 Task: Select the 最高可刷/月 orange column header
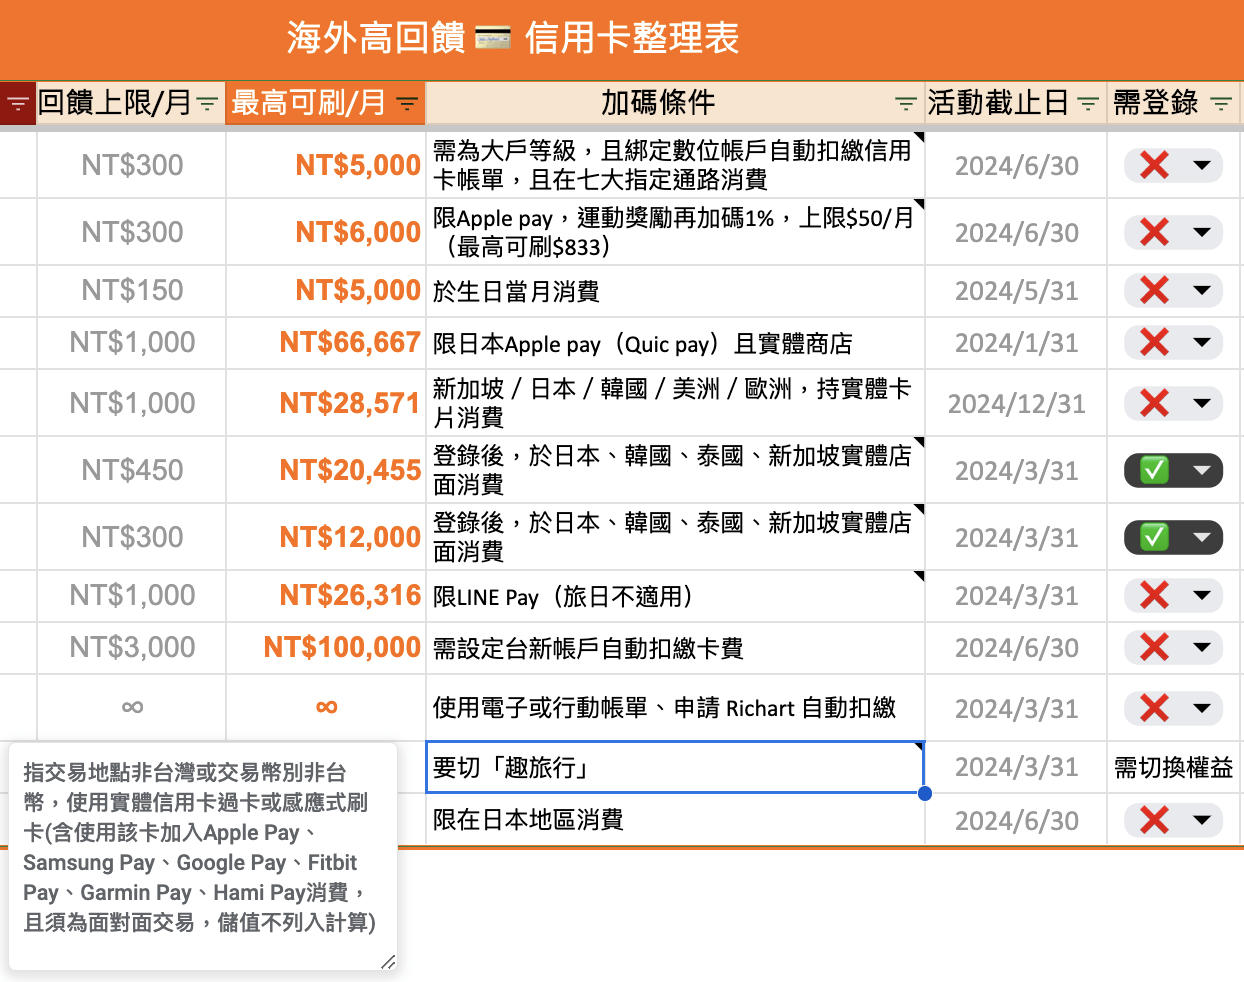[x=326, y=103]
